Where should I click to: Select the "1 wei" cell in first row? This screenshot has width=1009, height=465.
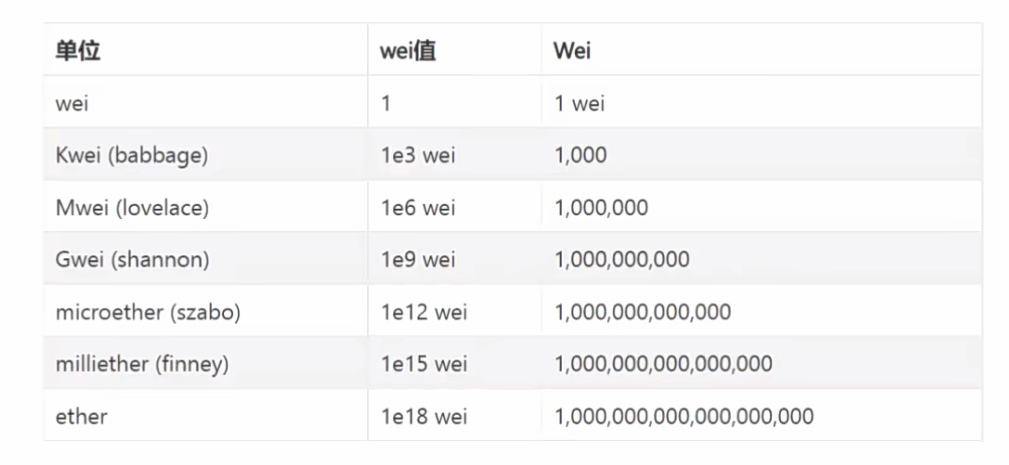coord(580,103)
